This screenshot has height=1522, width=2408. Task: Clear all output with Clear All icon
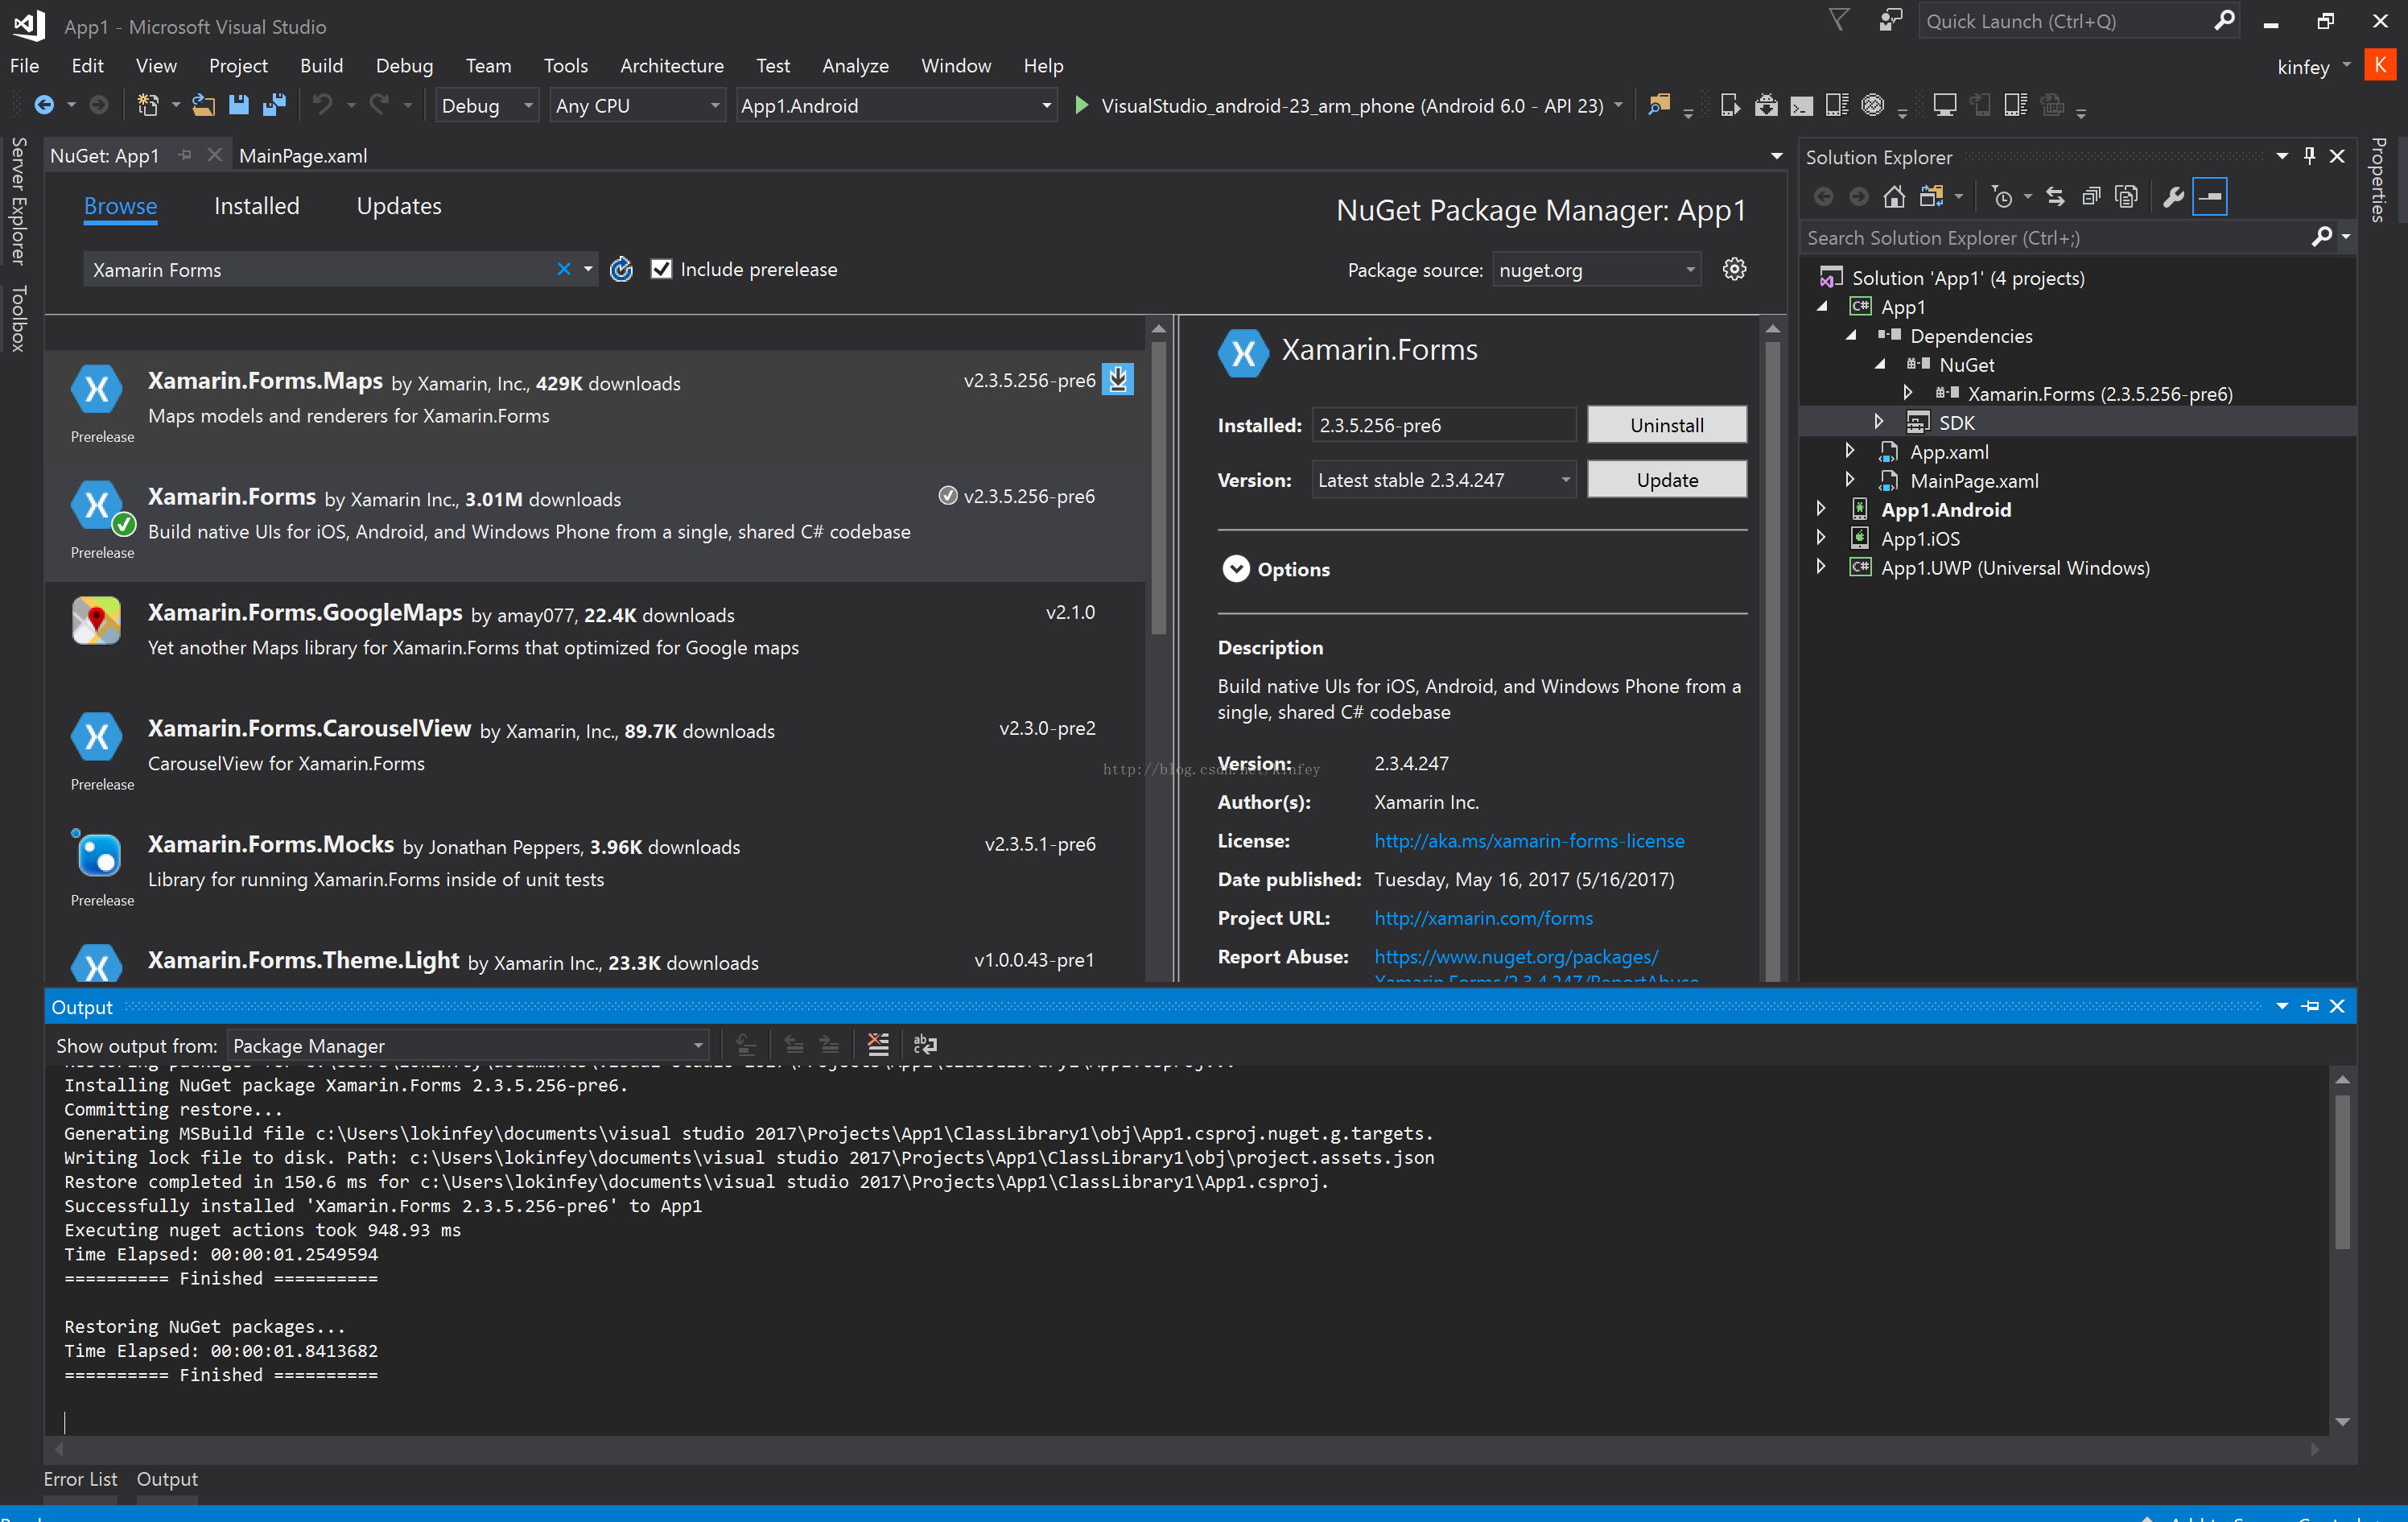click(x=878, y=1045)
